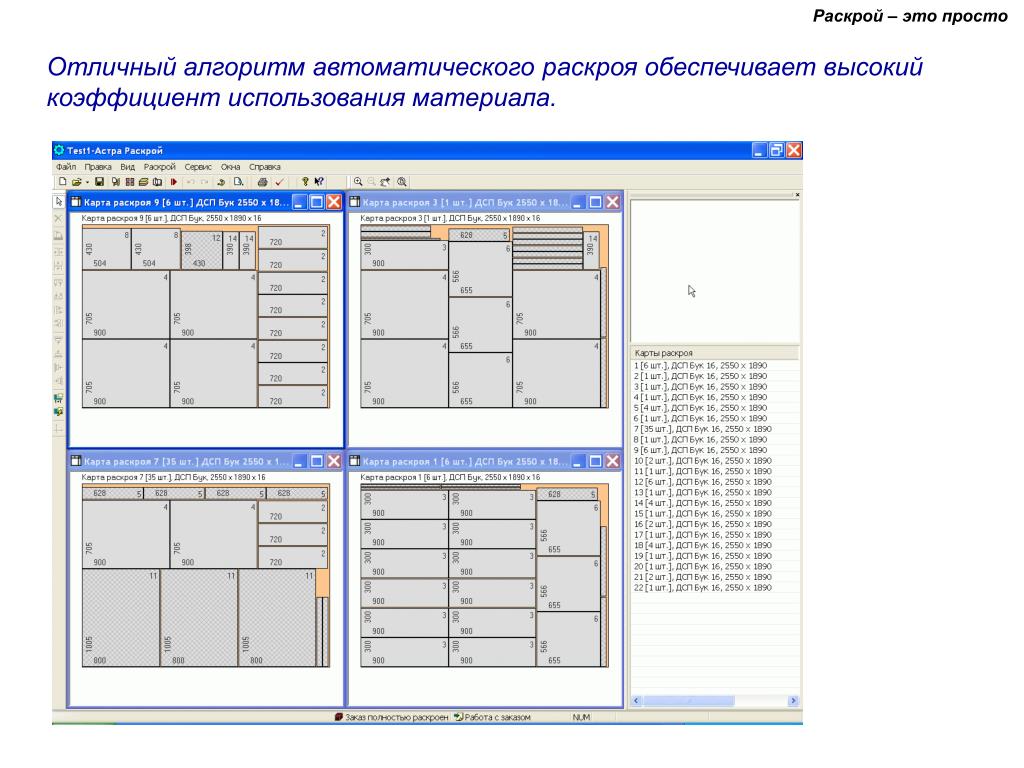This screenshot has width=1024, height=768.
Task: Open the Вид menu
Action: [127, 167]
